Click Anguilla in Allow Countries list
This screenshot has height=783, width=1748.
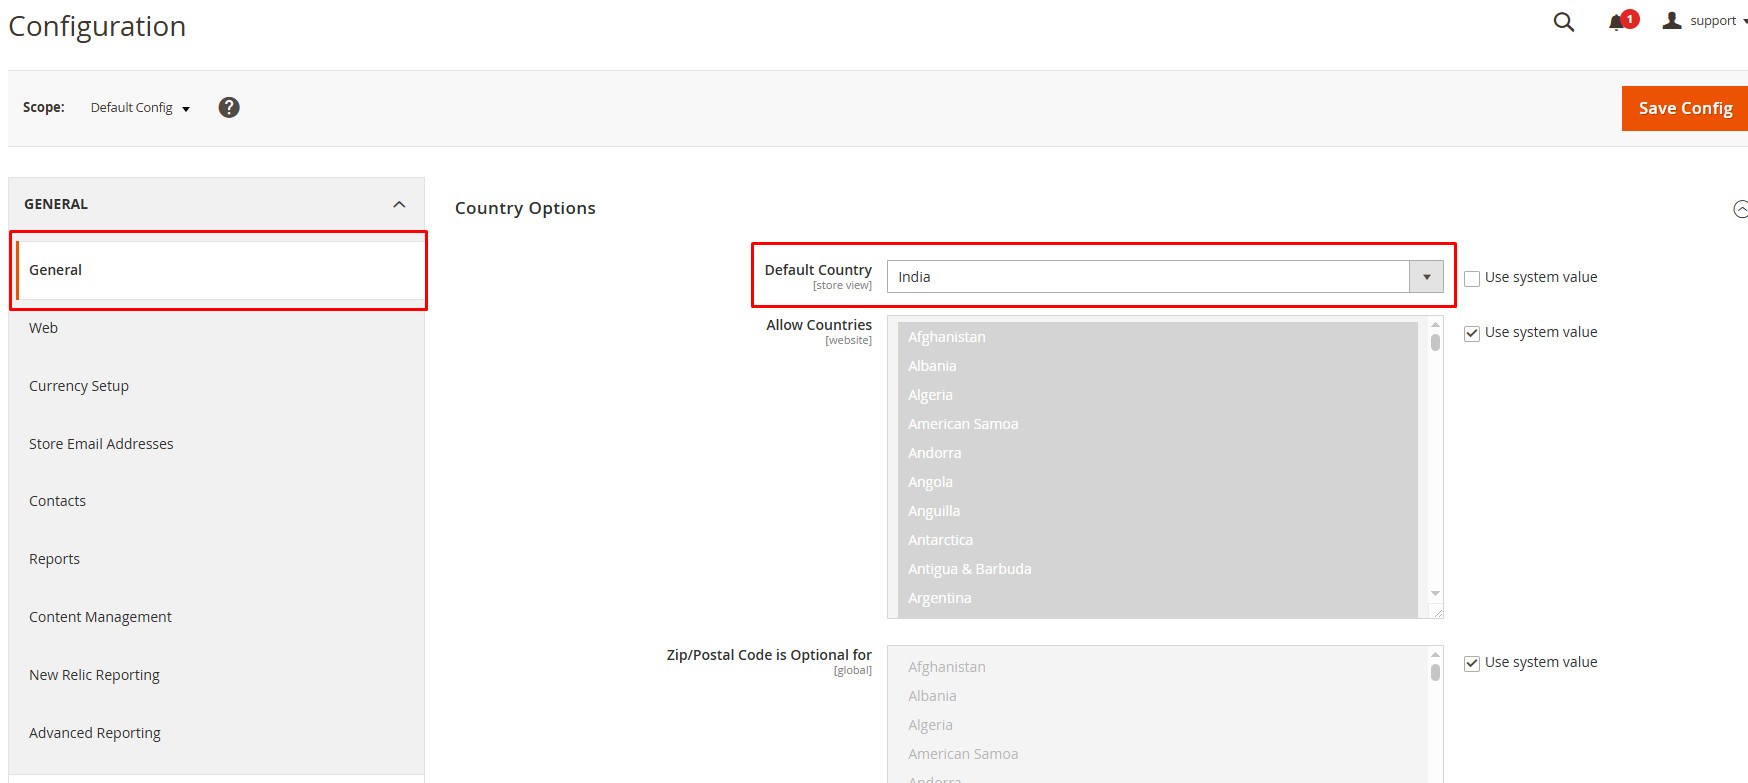coord(1157,511)
